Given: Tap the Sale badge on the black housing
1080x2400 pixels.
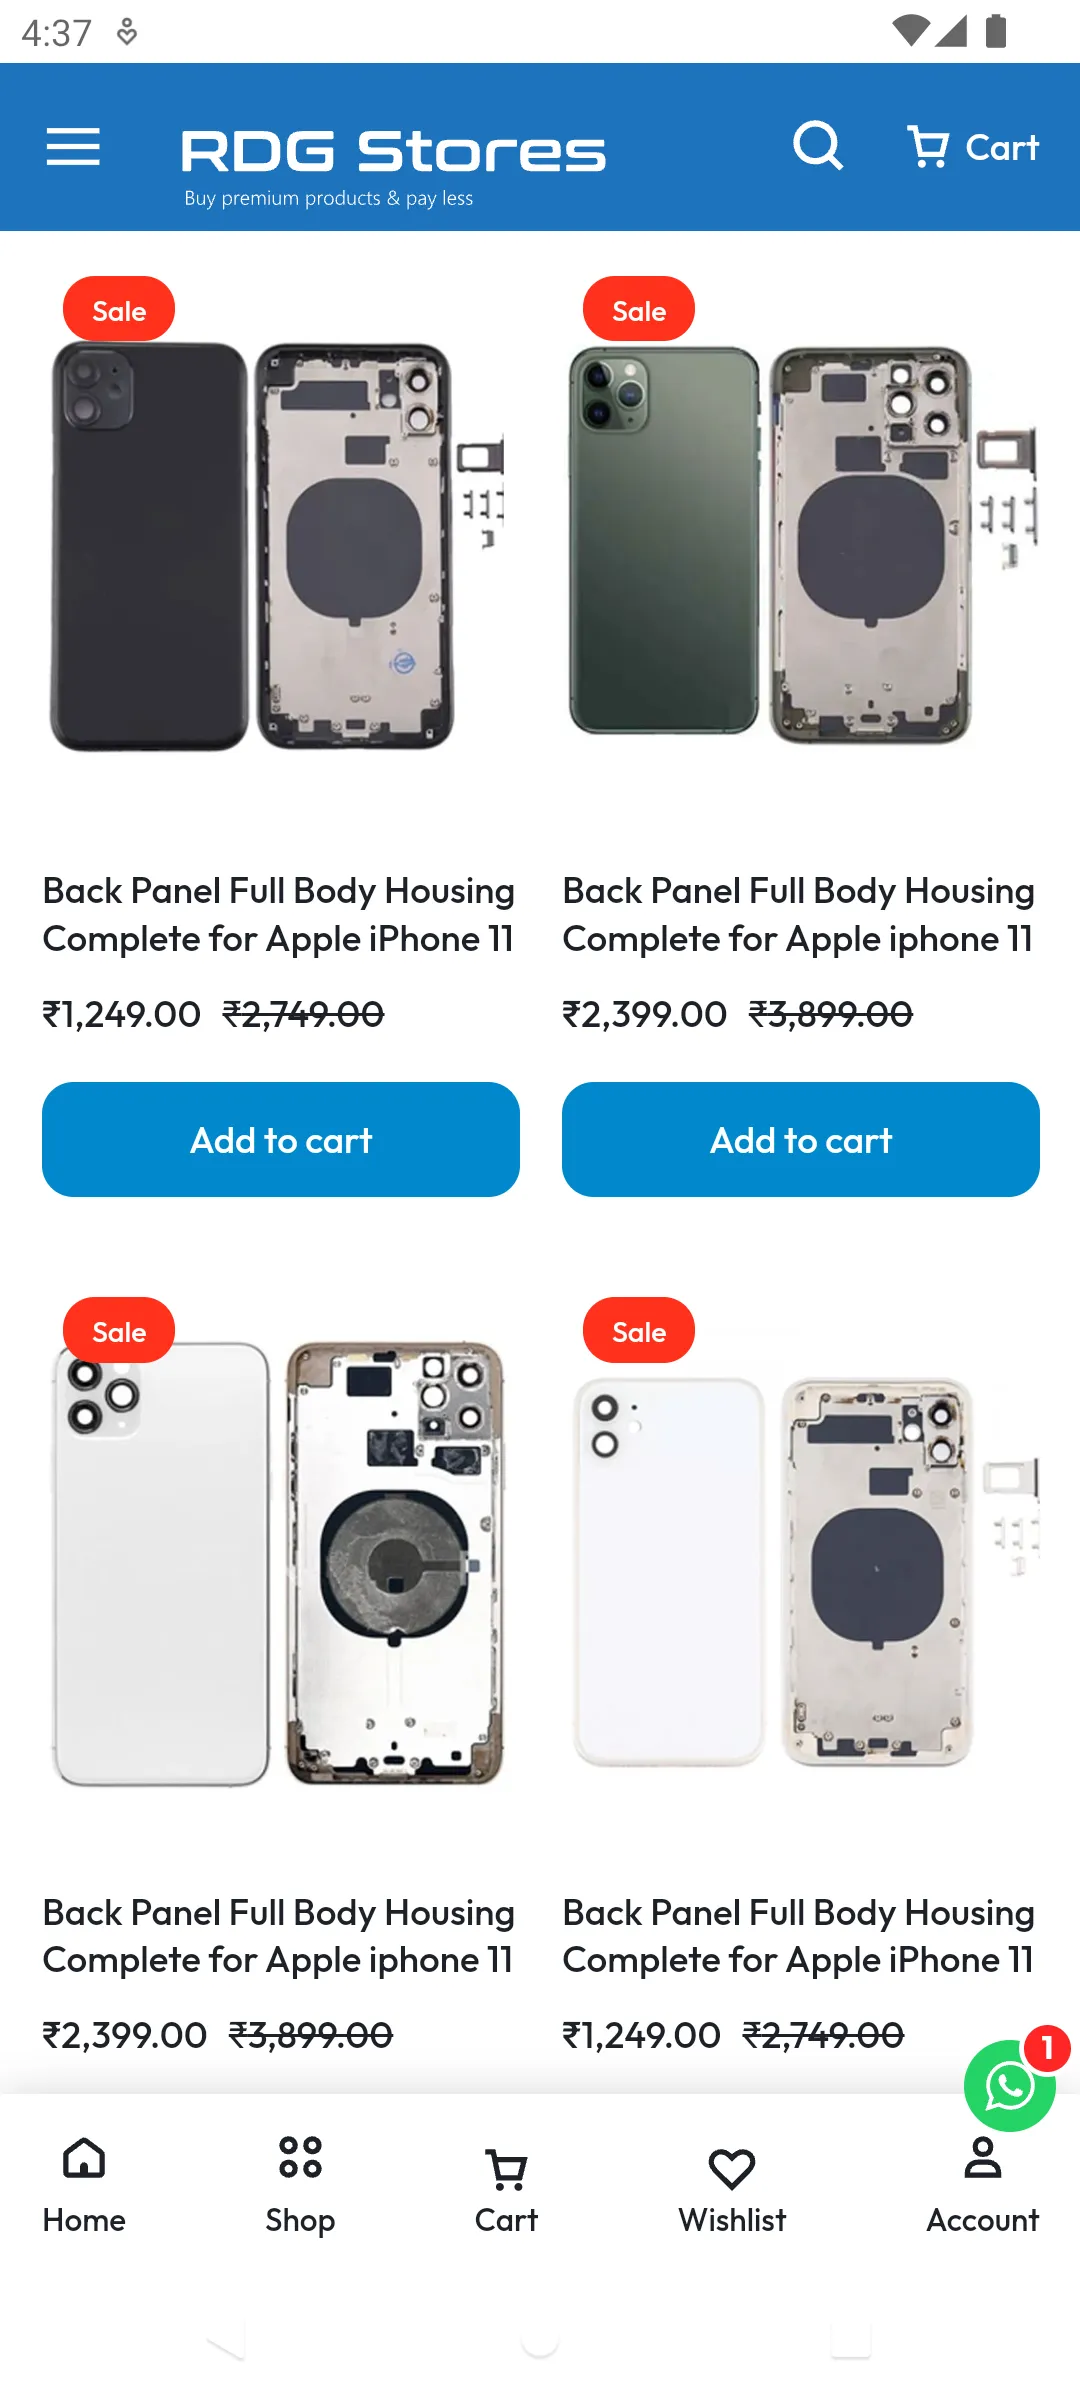Looking at the screenshot, I should (118, 309).
